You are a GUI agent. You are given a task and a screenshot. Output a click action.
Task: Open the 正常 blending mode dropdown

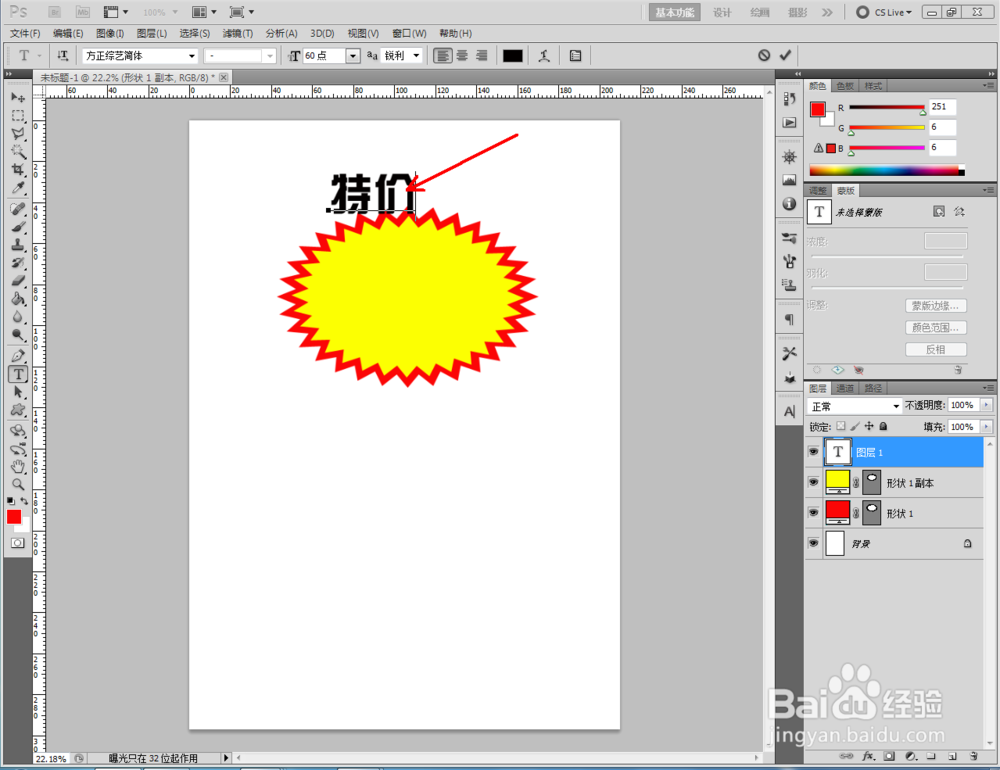pyautogui.click(x=855, y=405)
